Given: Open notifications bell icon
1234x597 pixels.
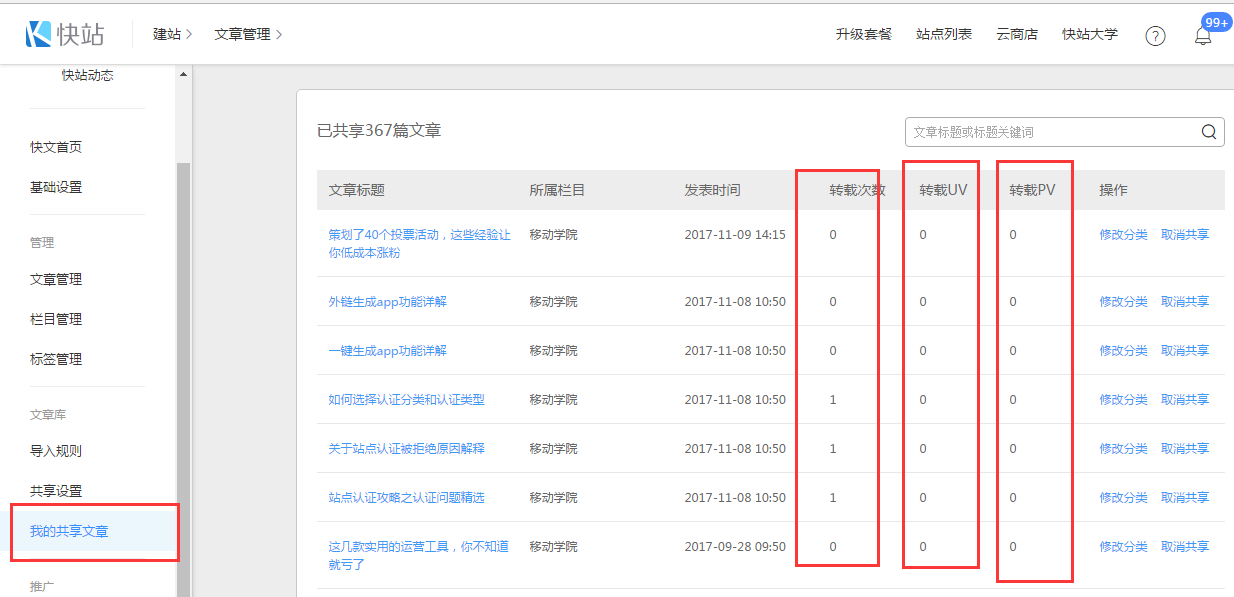Looking at the screenshot, I should (1203, 36).
